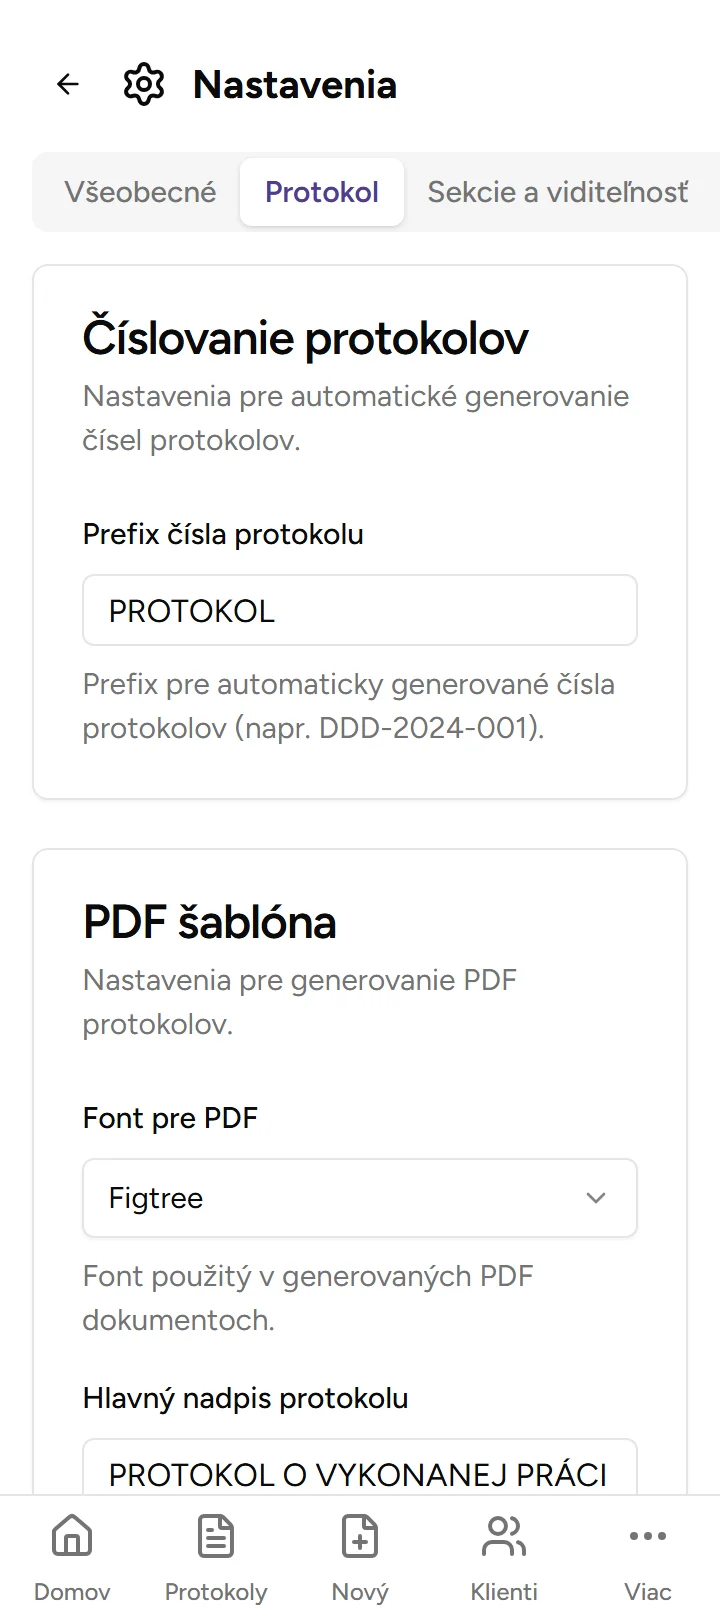Viewport: 720px width, 1624px height.
Task: Open clients with the Klienti people icon
Action: pos(503,1535)
